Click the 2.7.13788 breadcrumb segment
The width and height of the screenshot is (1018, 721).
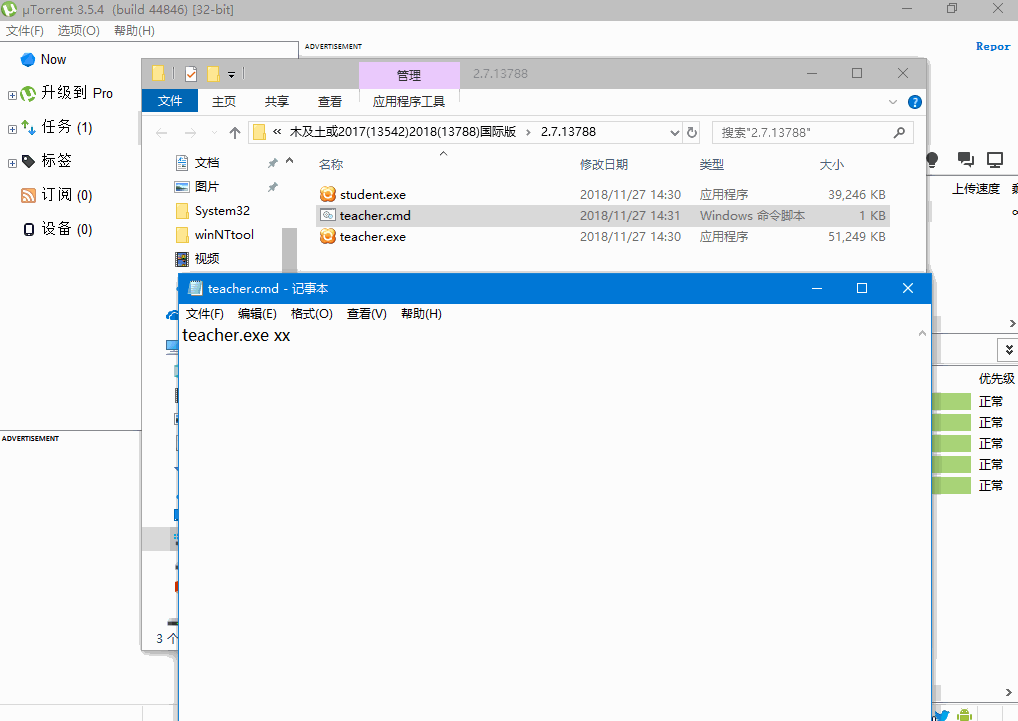(x=569, y=132)
